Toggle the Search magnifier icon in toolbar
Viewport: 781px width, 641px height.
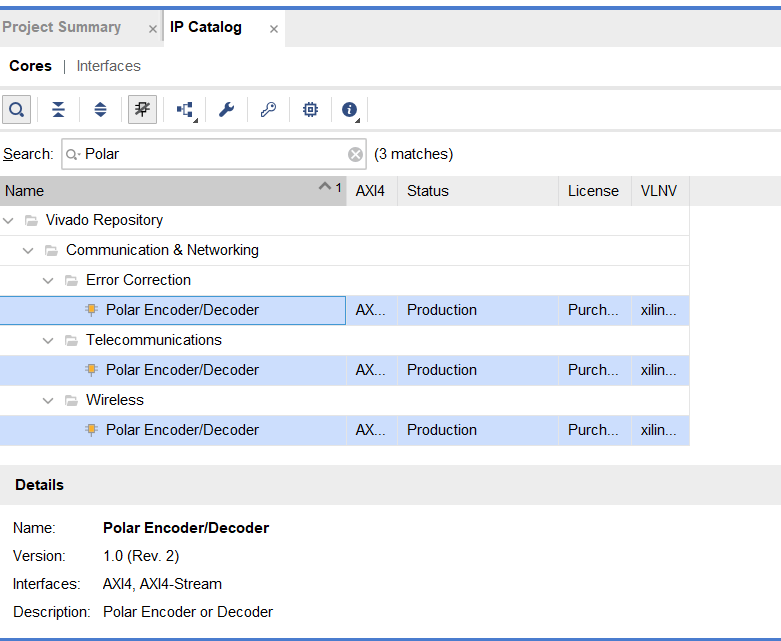point(16,110)
